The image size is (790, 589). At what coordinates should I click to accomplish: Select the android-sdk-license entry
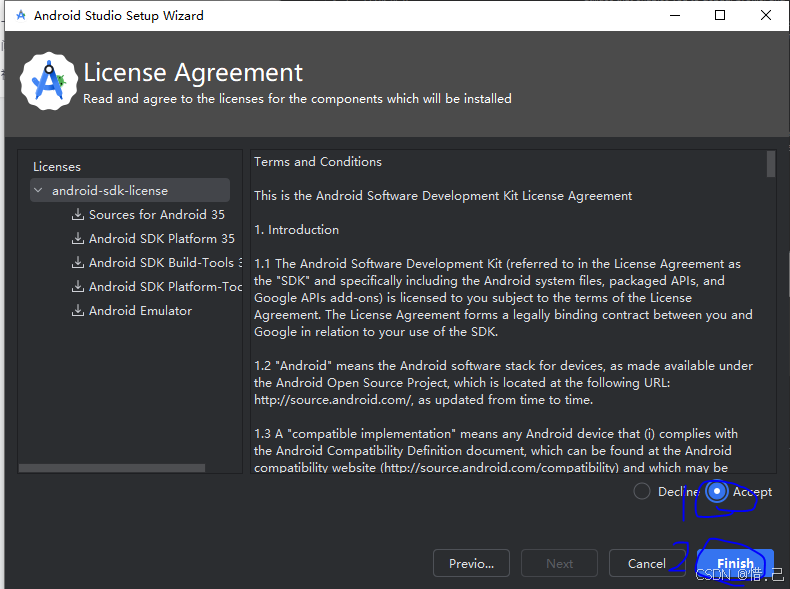coord(130,190)
